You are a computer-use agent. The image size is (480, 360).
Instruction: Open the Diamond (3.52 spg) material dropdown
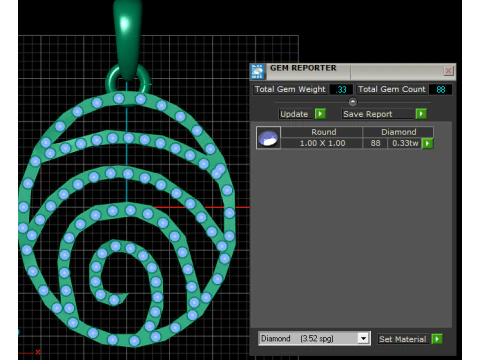(363, 339)
